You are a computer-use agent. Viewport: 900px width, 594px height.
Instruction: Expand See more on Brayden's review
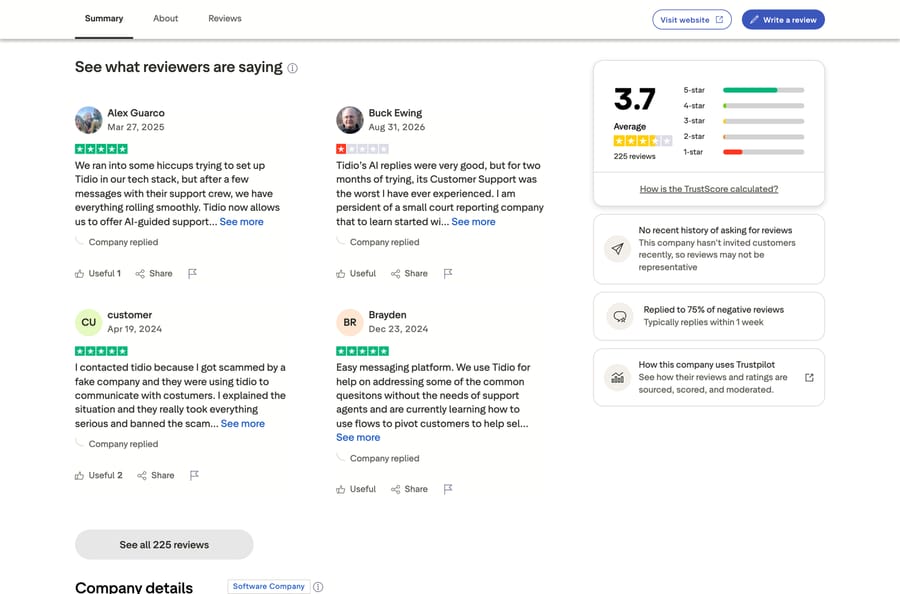tap(358, 437)
